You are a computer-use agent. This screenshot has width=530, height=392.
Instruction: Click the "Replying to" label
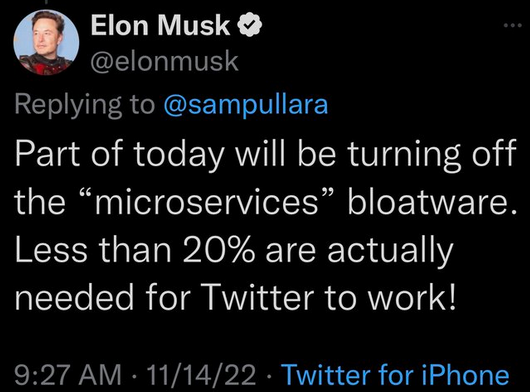84,105
